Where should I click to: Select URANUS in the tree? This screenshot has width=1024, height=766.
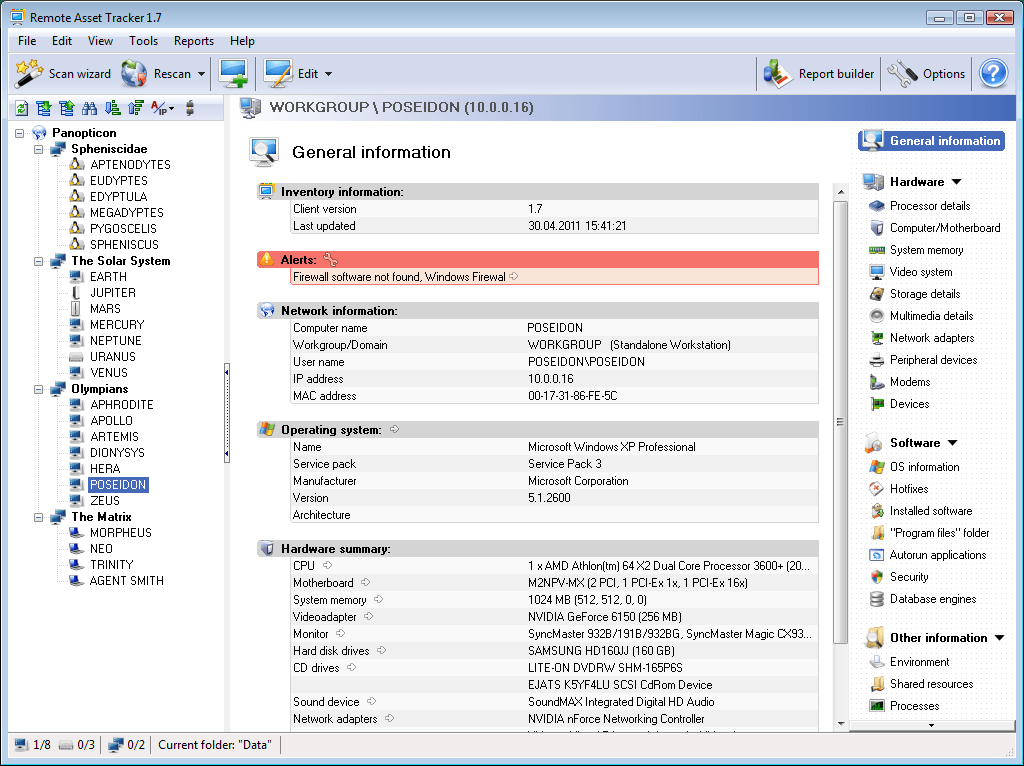pyautogui.click(x=113, y=357)
